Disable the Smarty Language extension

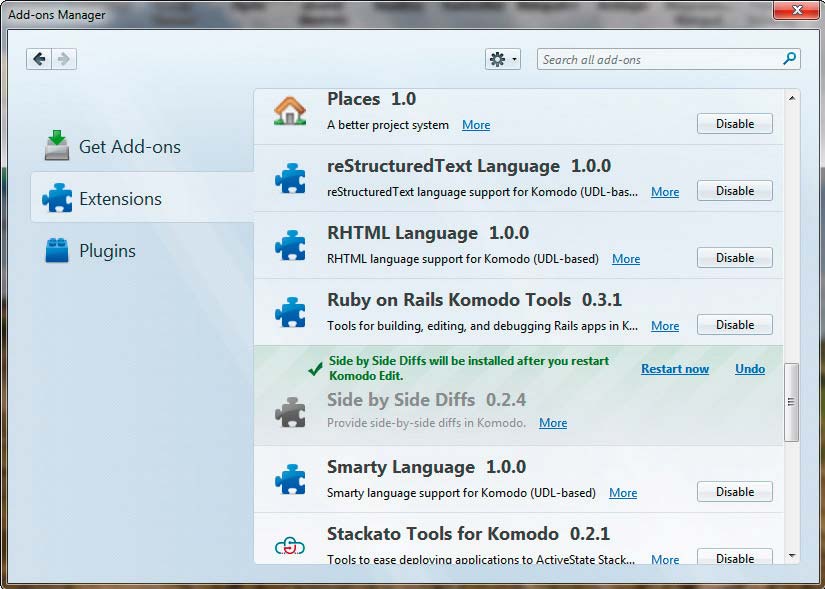[735, 491]
